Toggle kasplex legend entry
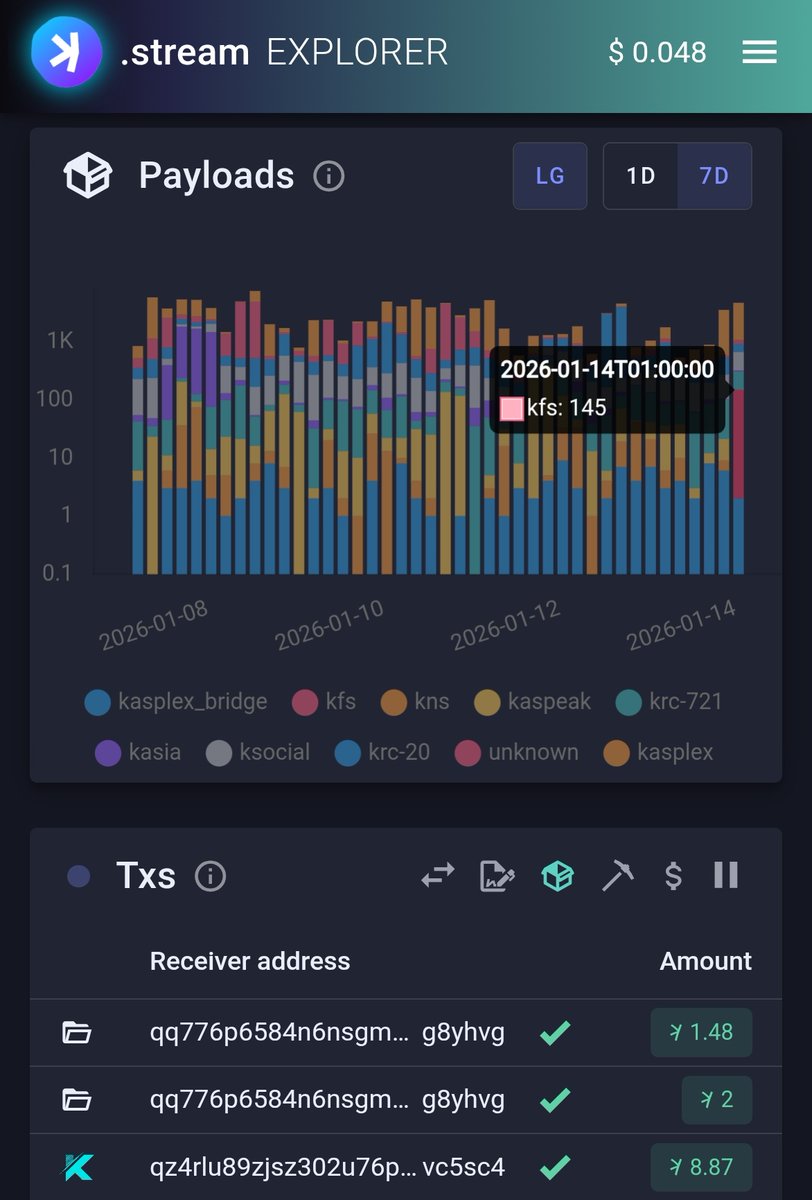Screen dimensions: 812x1200 658,752
